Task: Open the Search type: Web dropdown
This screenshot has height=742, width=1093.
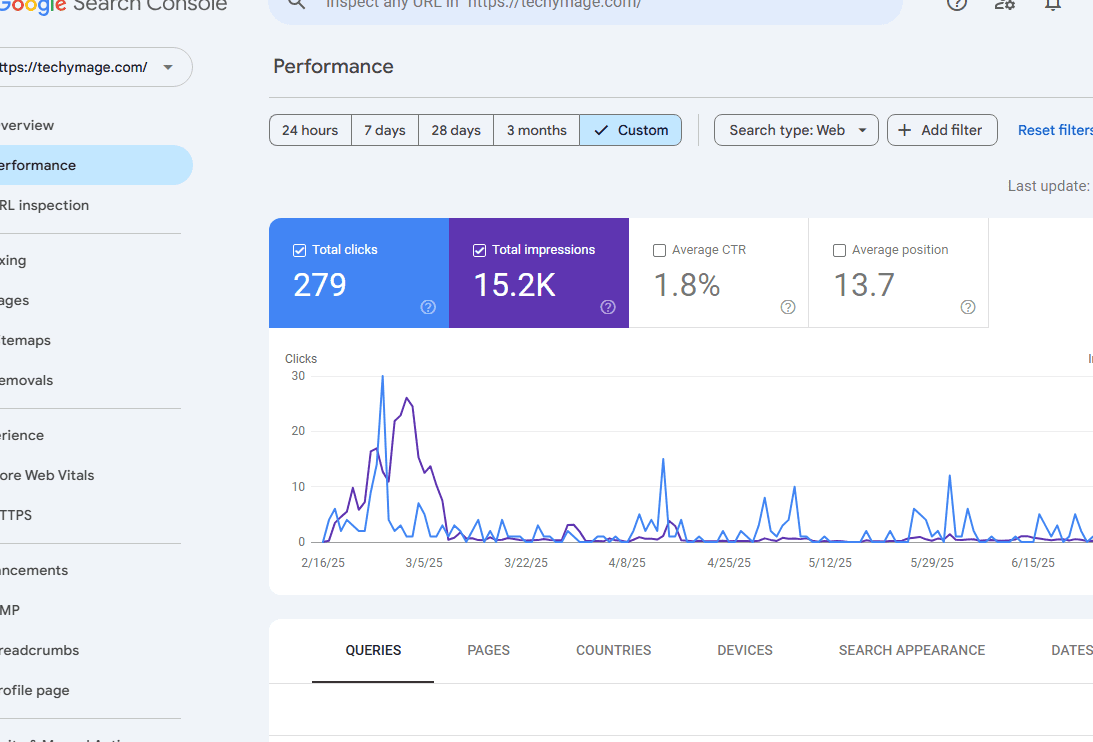Action: 796,130
